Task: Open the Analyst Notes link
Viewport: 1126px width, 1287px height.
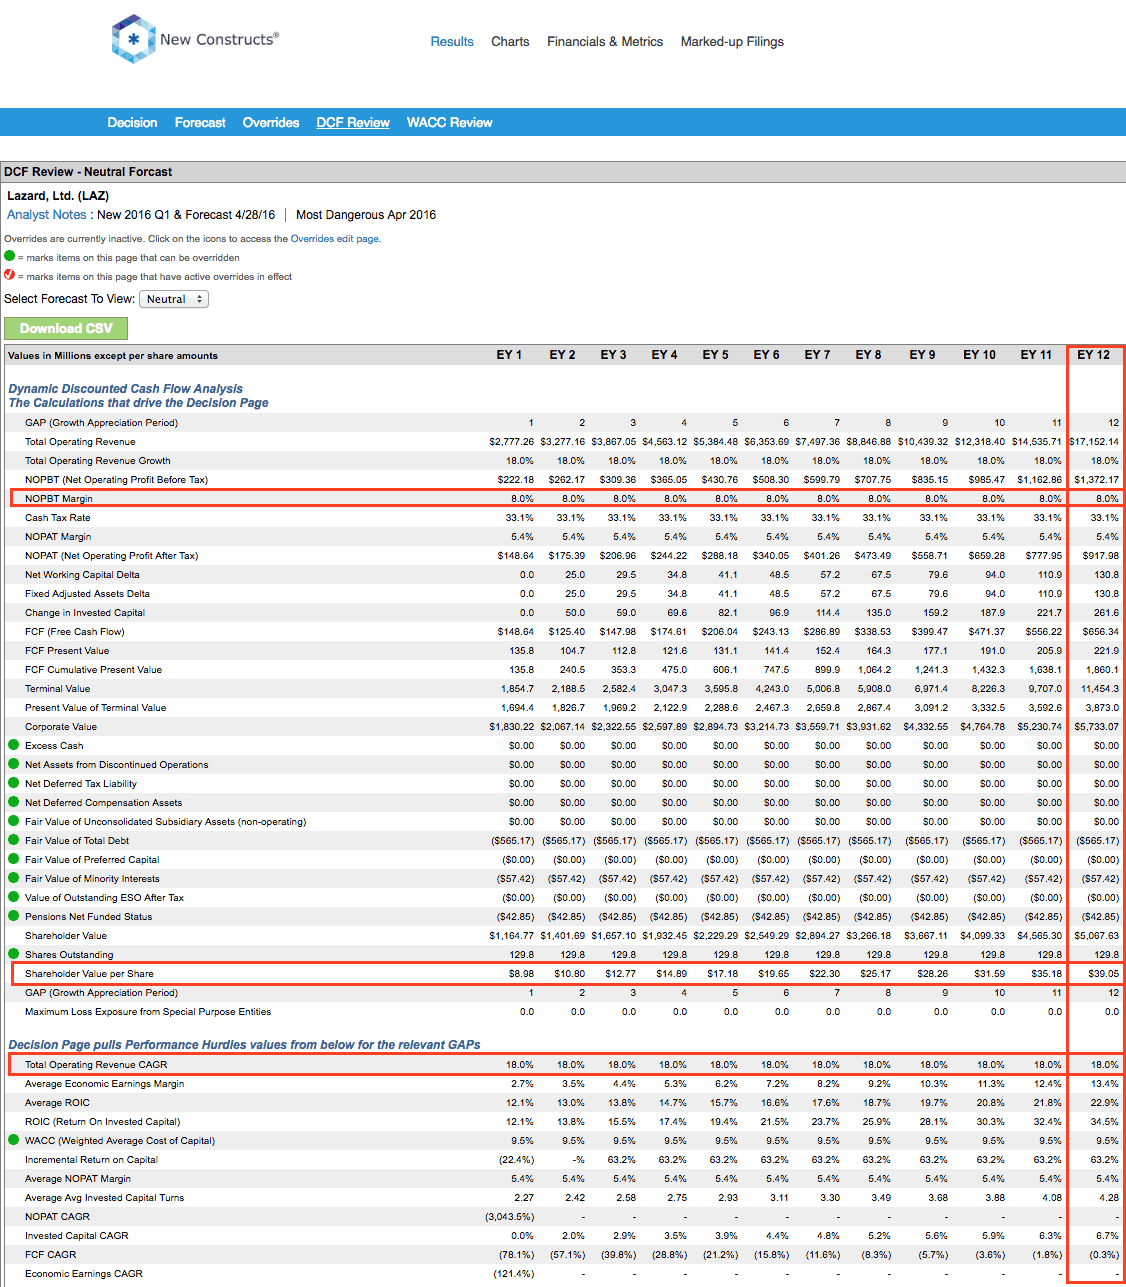Action: pos(47,214)
